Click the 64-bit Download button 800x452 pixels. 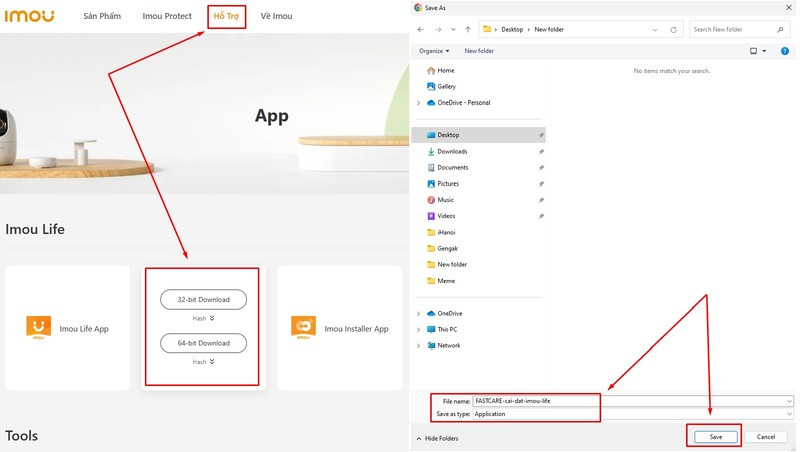(x=204, y=343)
